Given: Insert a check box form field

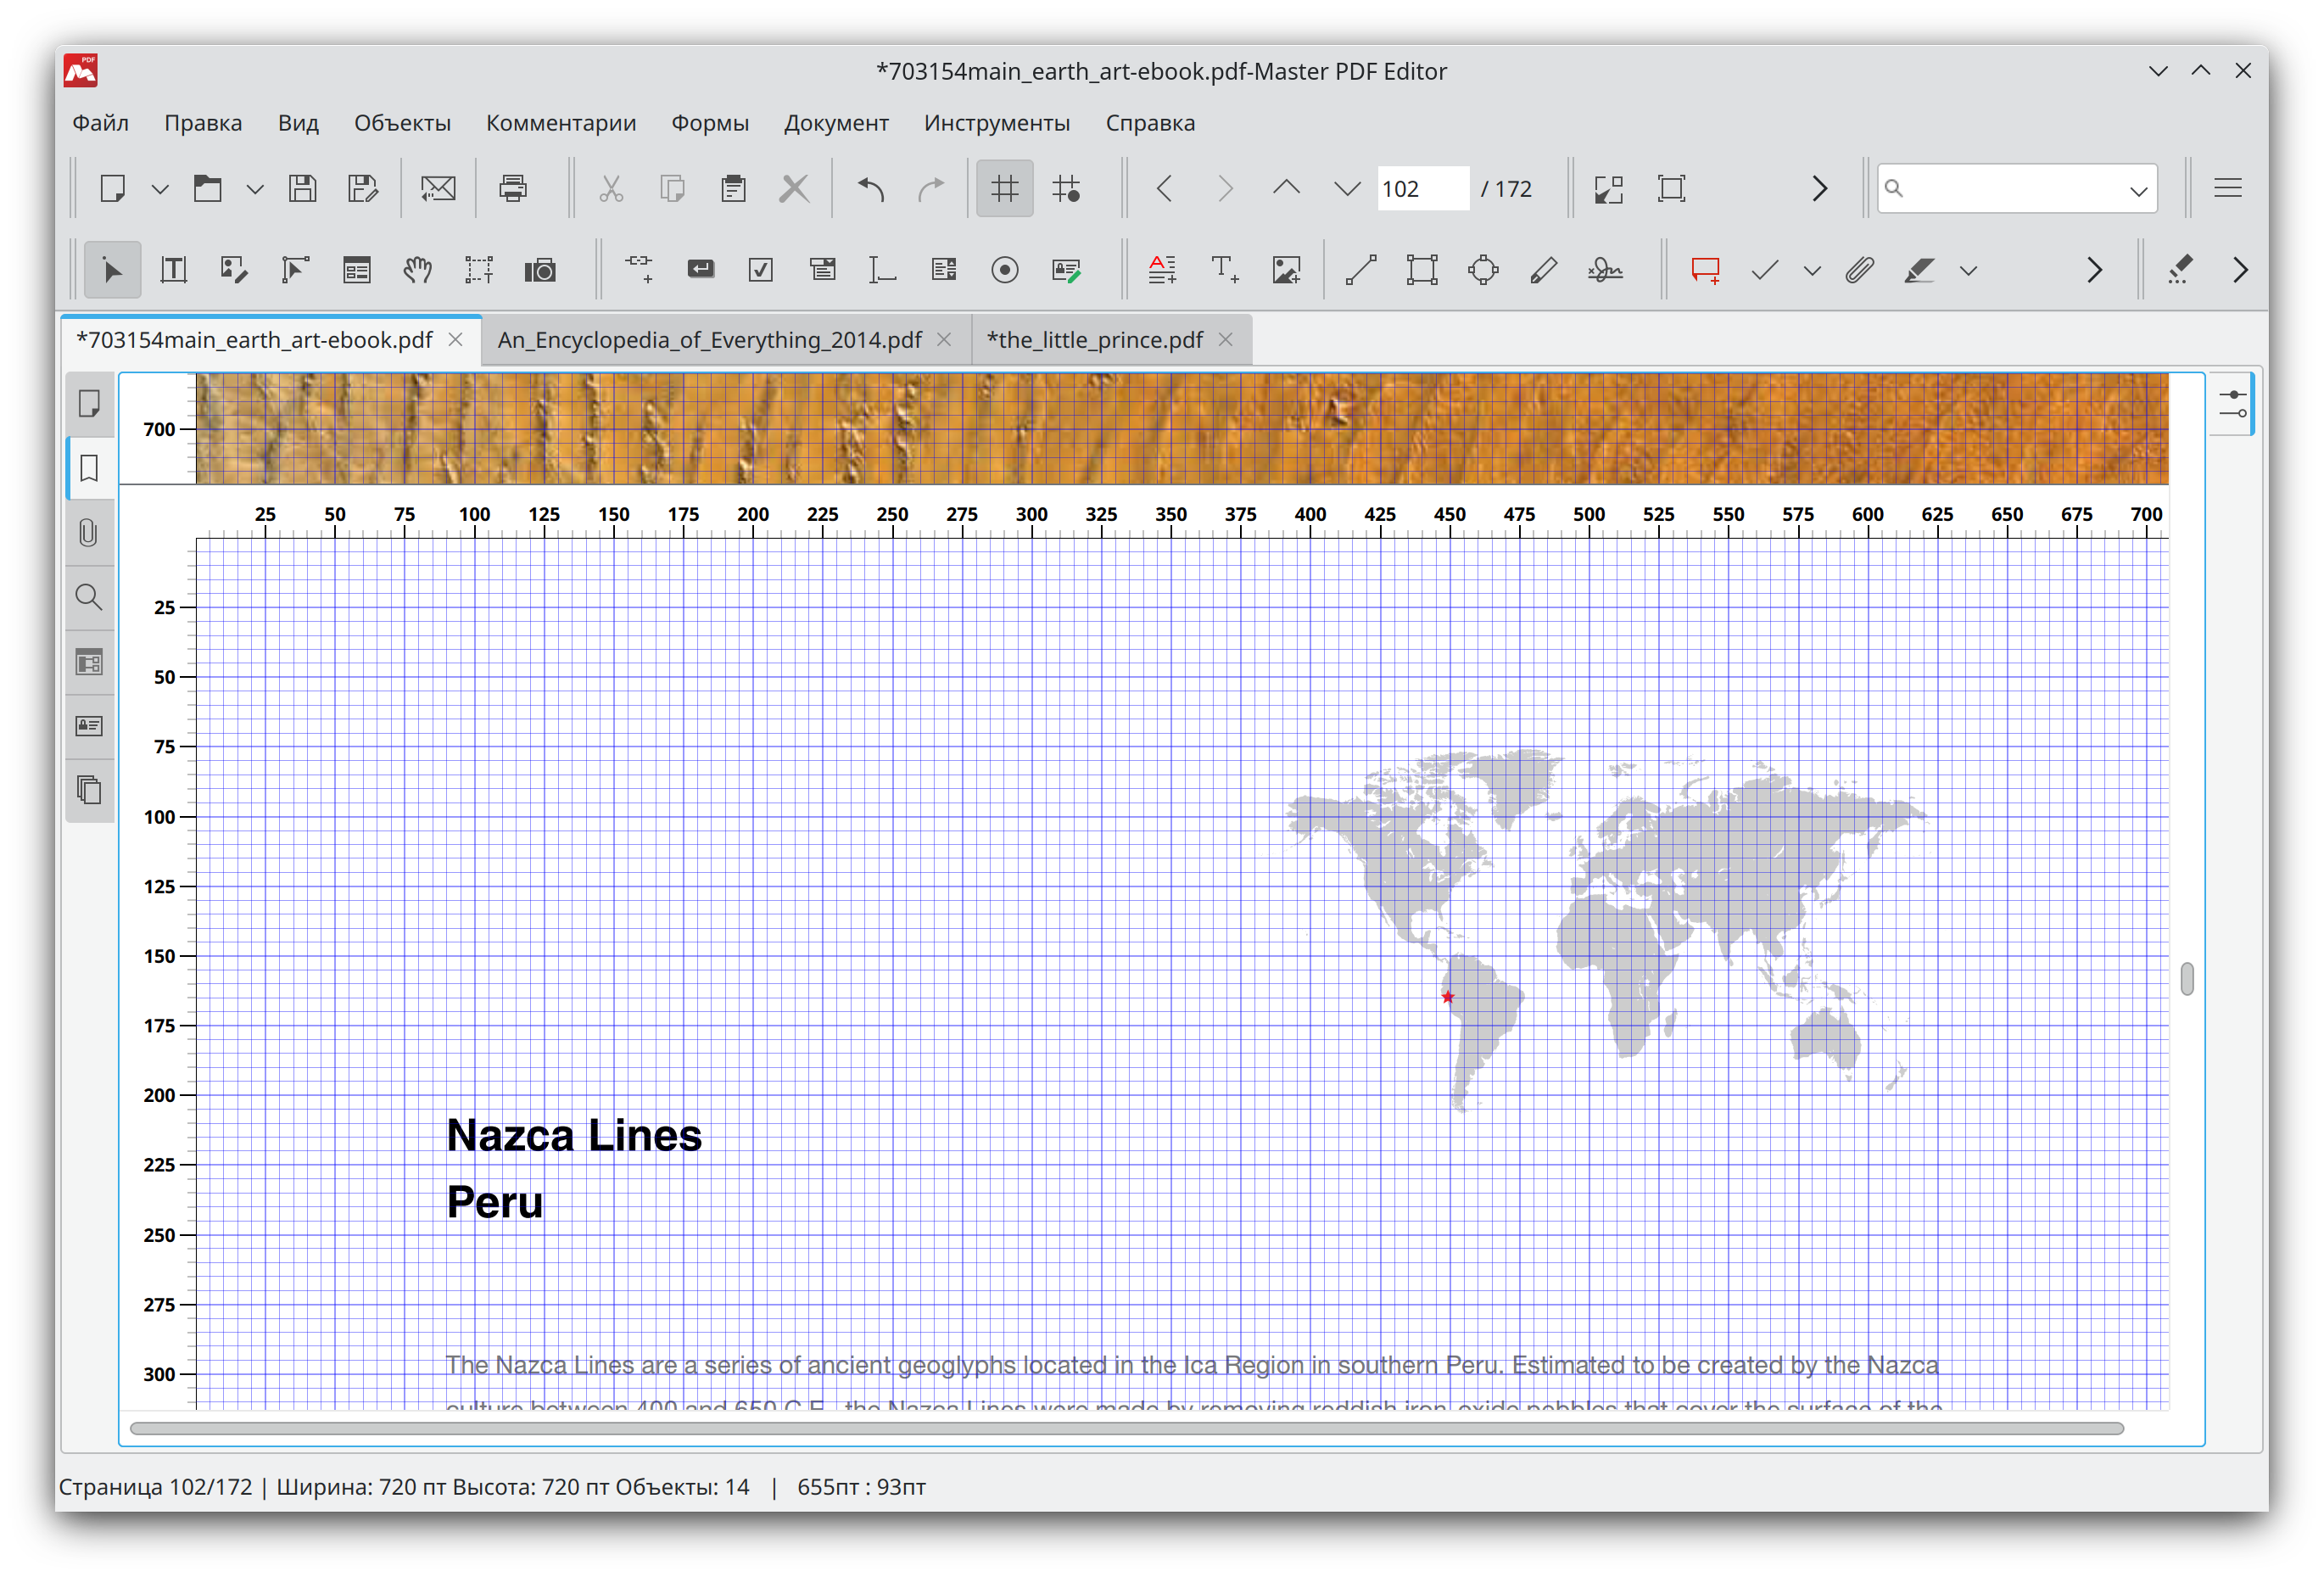Looking at the screenshot, I should click(761, 270).
